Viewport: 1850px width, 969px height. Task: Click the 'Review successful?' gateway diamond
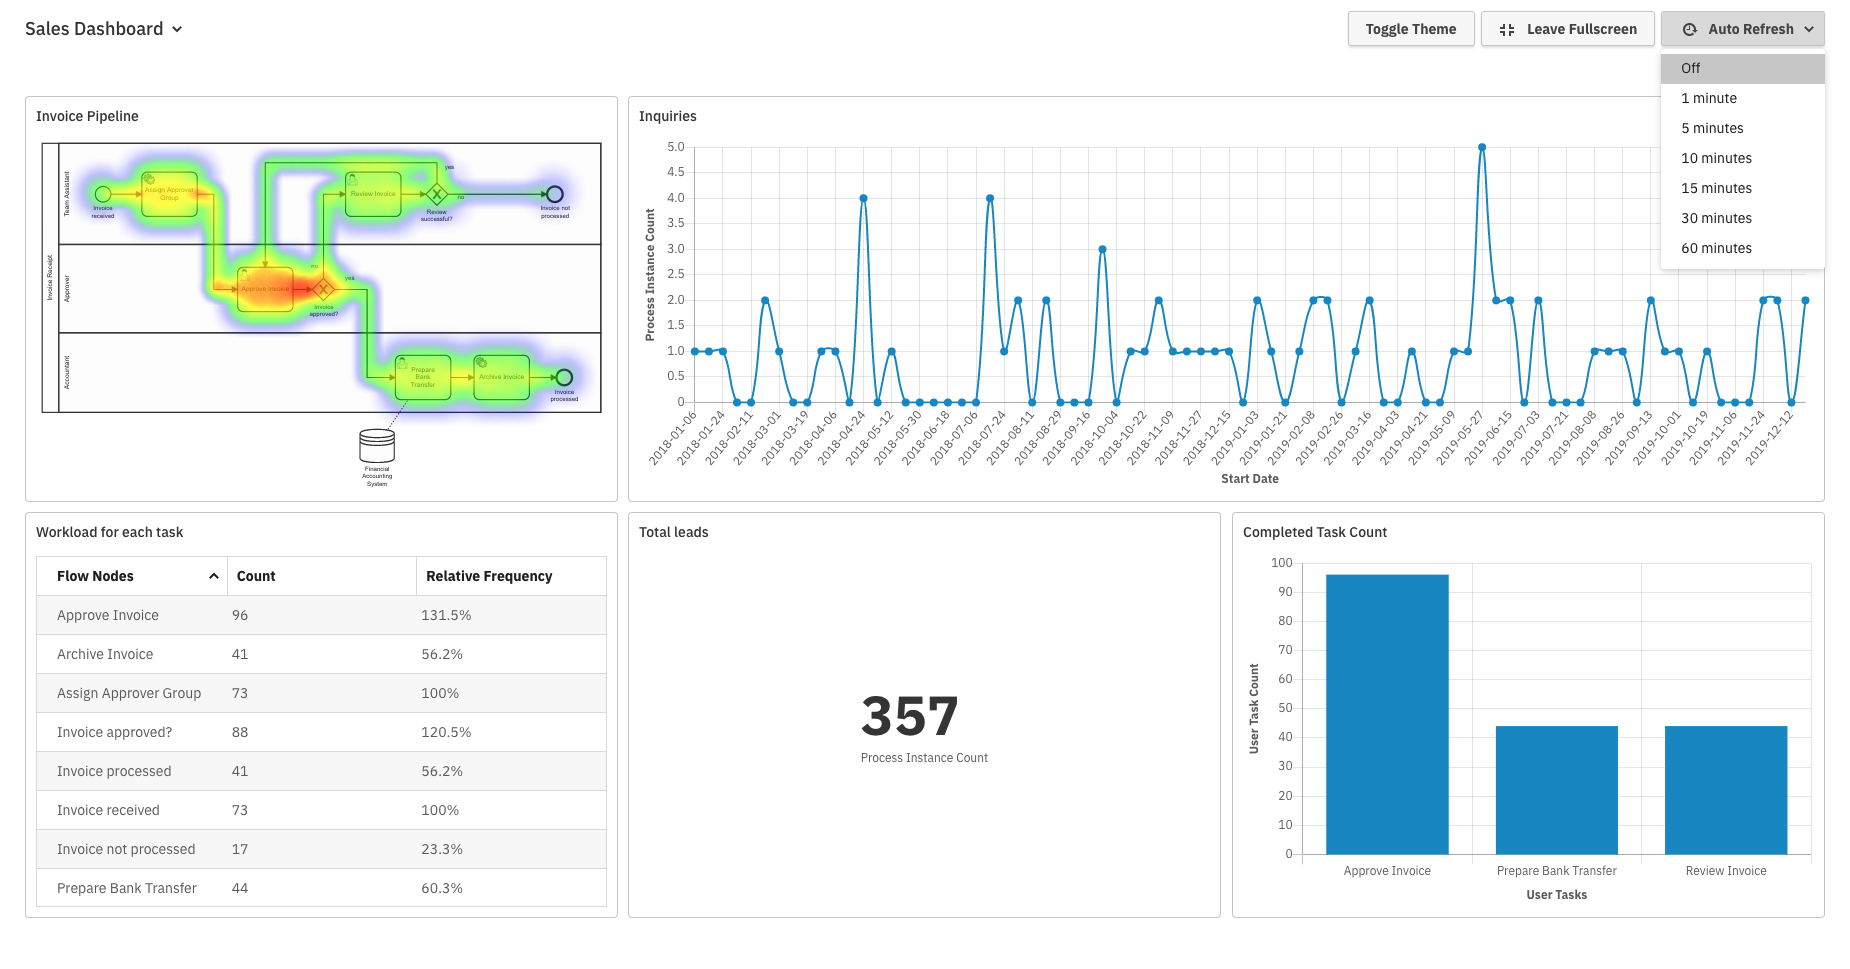tap(436, 194)
